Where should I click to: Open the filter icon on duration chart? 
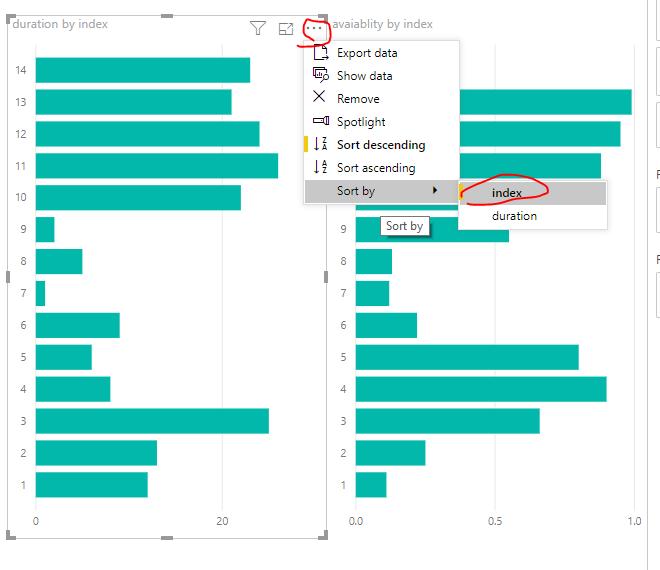[258, 28]
